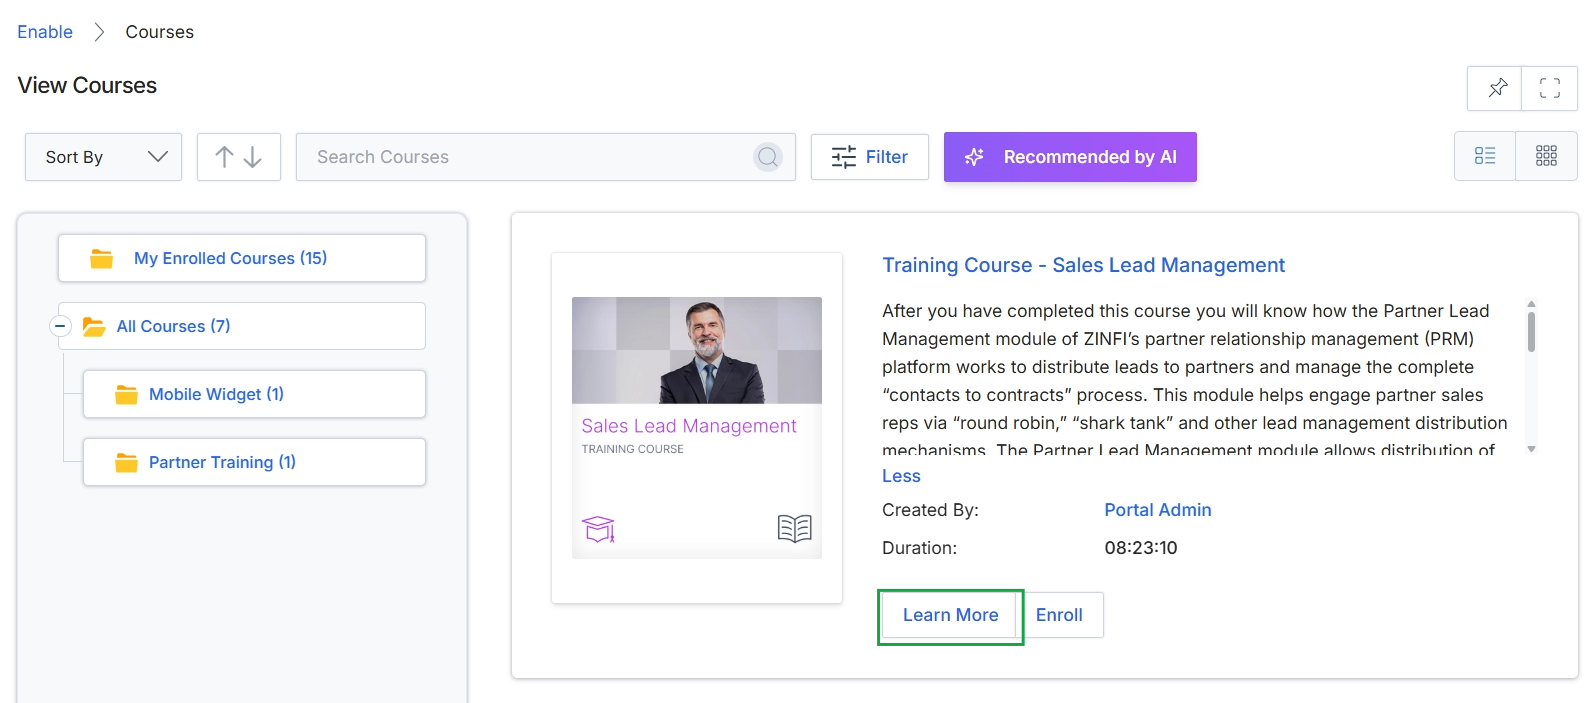
Task: Toggle sort direction arrows button
Action: pos(239,157)
